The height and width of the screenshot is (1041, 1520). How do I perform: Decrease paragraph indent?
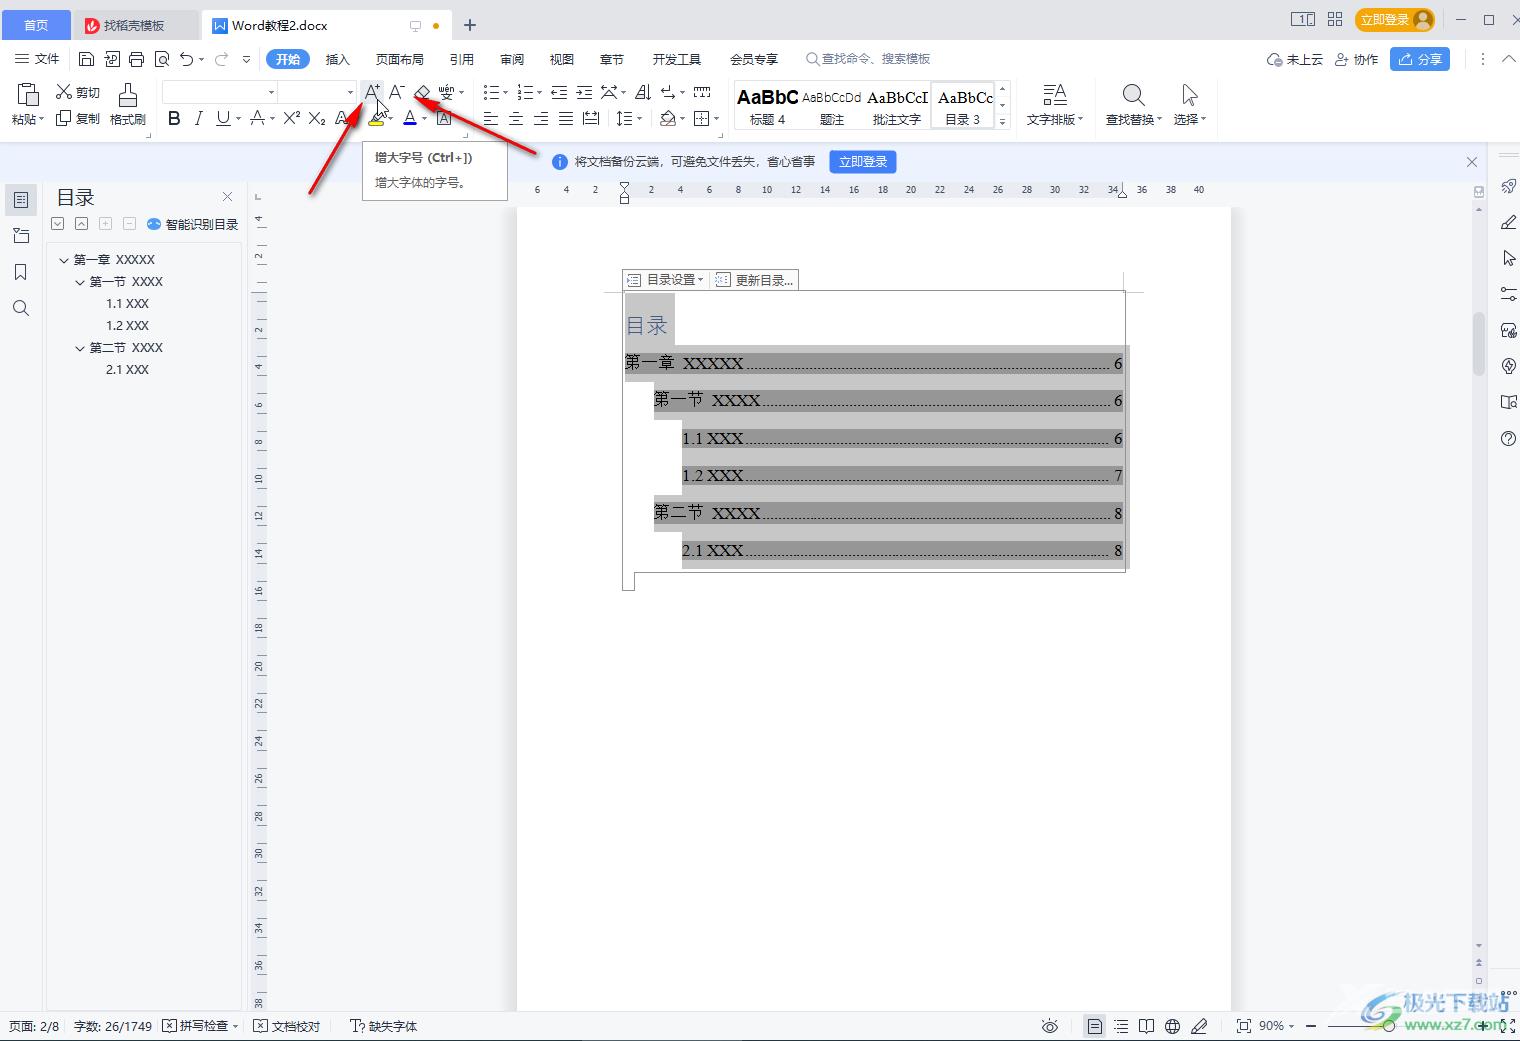pos(559,92)
